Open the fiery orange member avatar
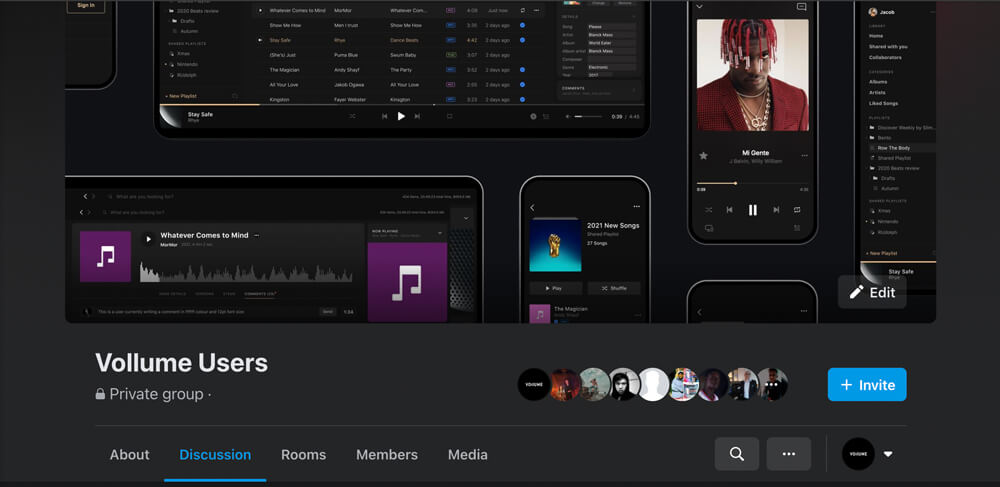This screenshot has width=1000, height=487. (x=565, y=384)
